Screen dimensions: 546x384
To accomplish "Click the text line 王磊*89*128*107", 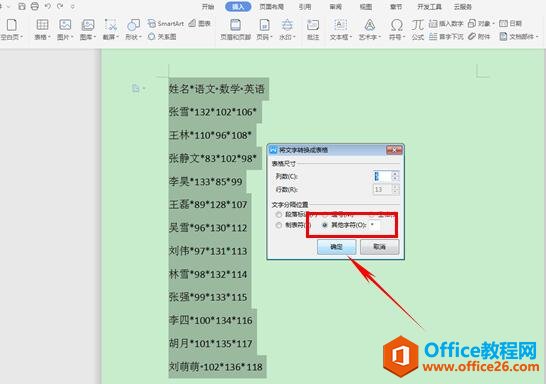I will tap(208, 204).
